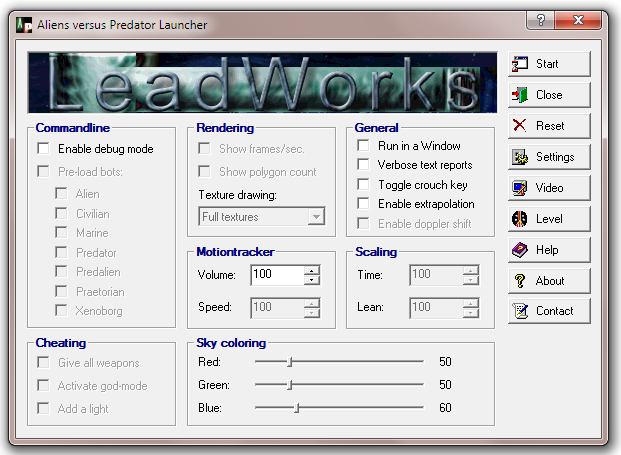The height and width of the screenshot is (455, 621).
Task: Click the Scaling Time input field
Action: tap(436, 275)
